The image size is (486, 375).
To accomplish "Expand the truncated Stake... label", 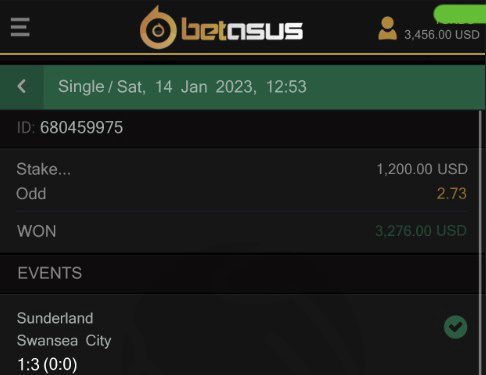I will [43, 169].
